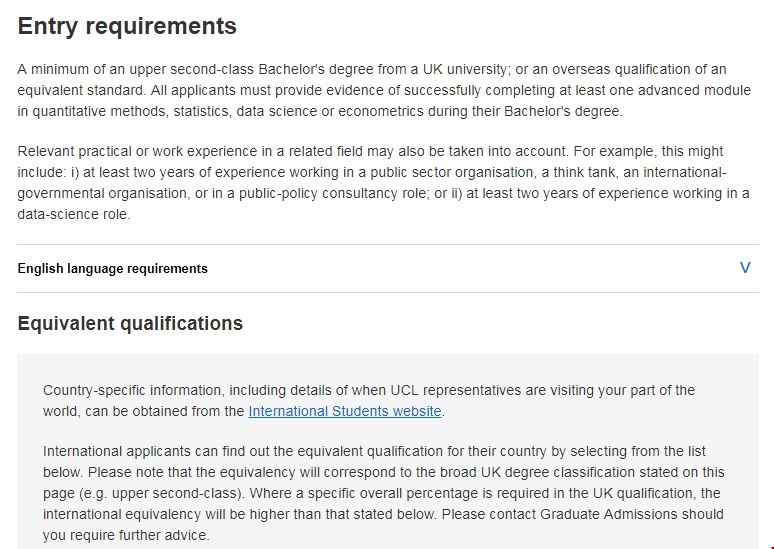Click the "Country-specific information" paragraph
Viewport: 774px width, 549px height.
368,400
